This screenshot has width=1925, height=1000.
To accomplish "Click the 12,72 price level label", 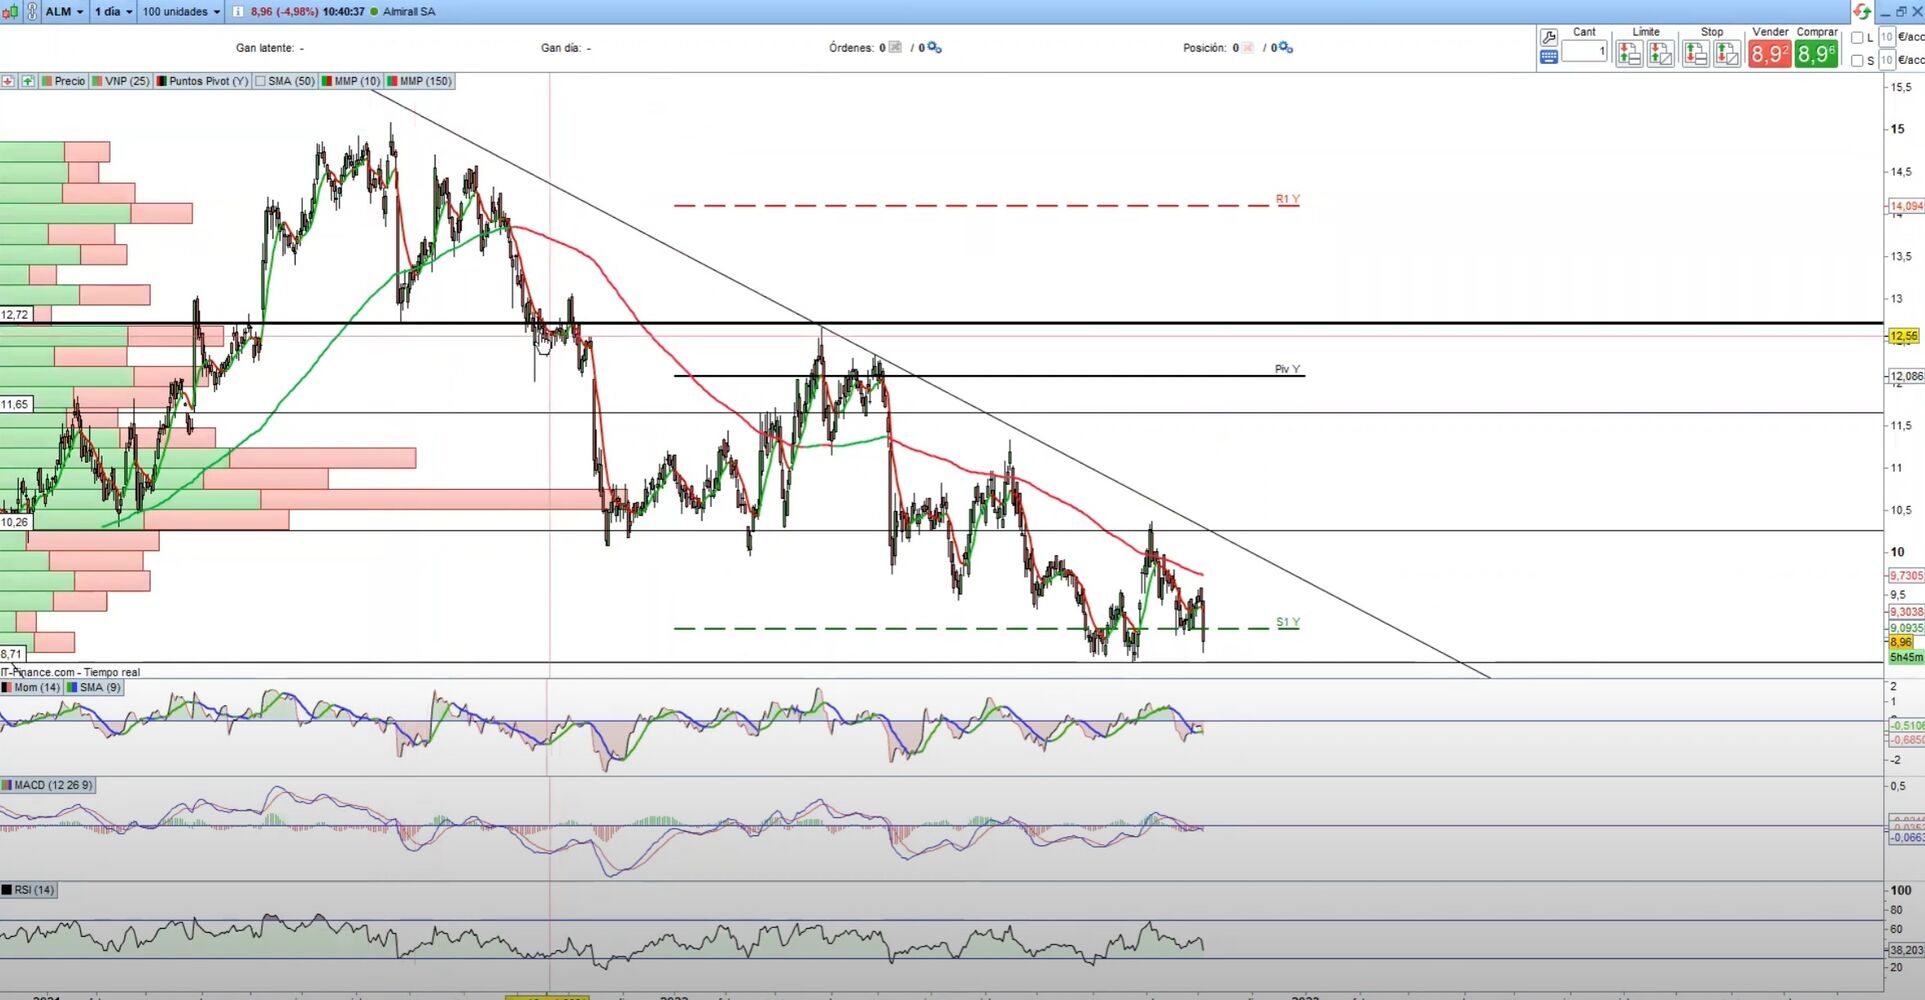I will click(x=16, y=315).
